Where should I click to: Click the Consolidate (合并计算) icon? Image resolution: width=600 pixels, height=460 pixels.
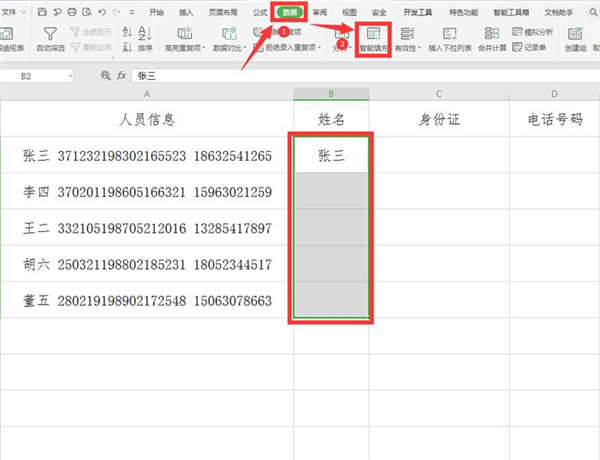coord(491,35)
